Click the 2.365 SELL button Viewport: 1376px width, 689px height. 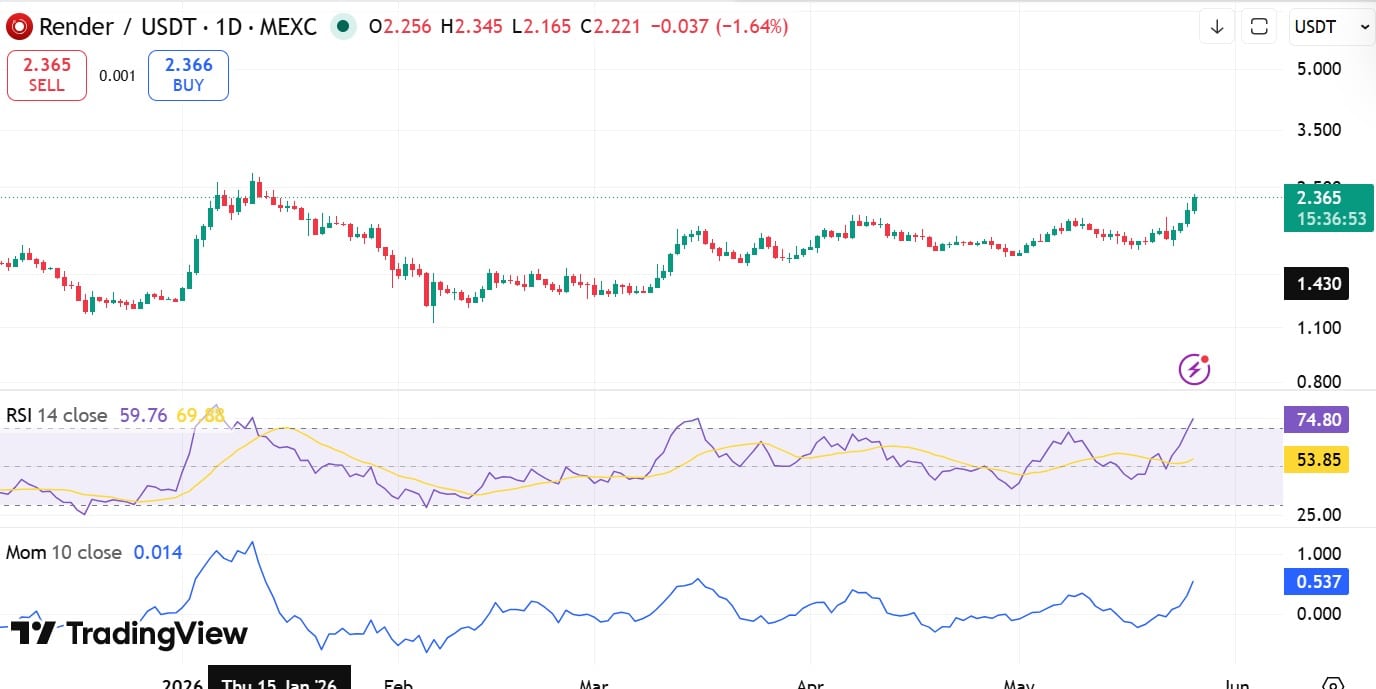pyautogui.click(x=47, y=75)
